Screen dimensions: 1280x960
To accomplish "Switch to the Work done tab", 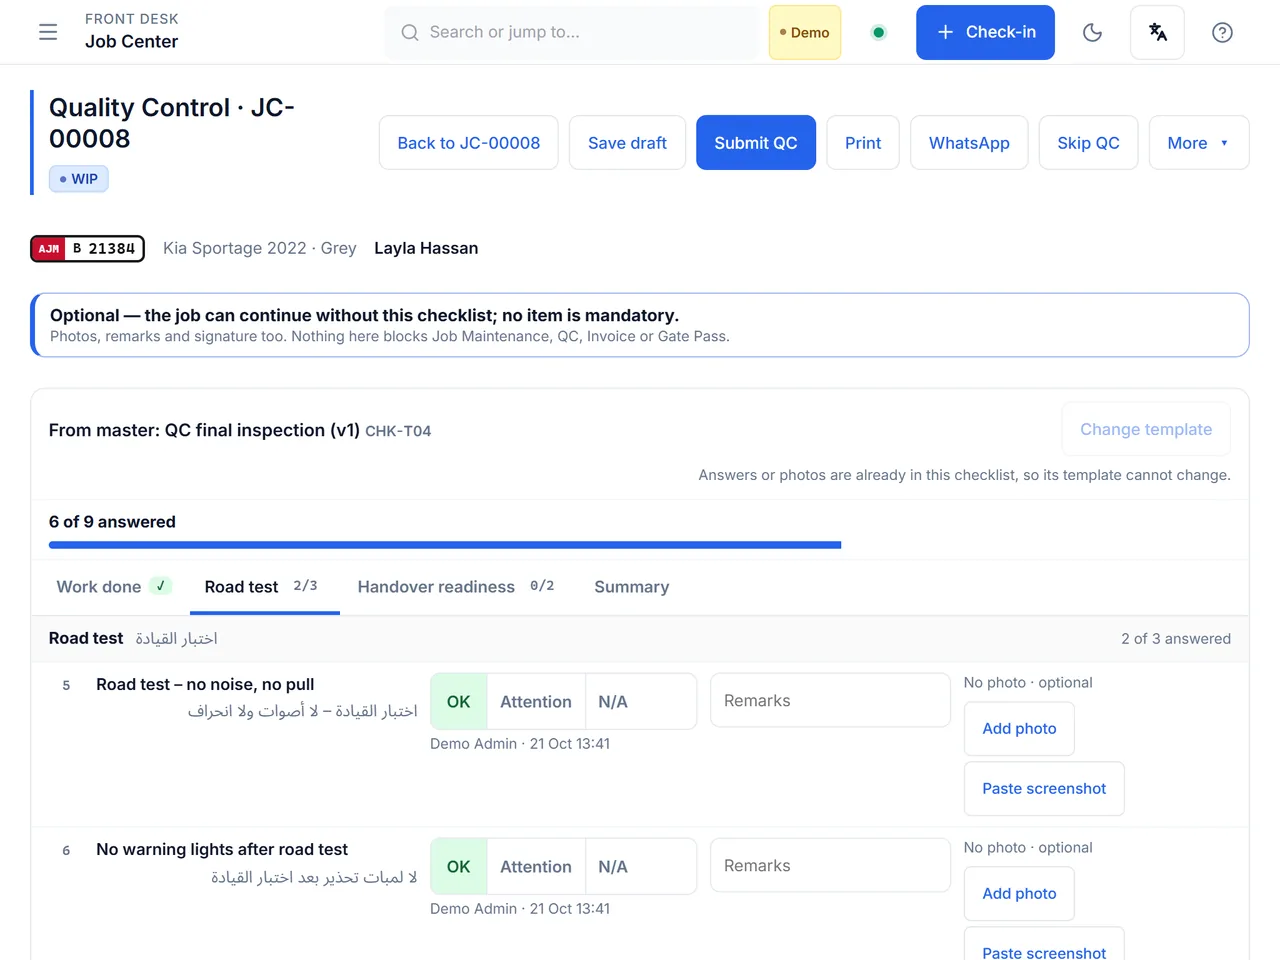I will (x=114, y=587).
